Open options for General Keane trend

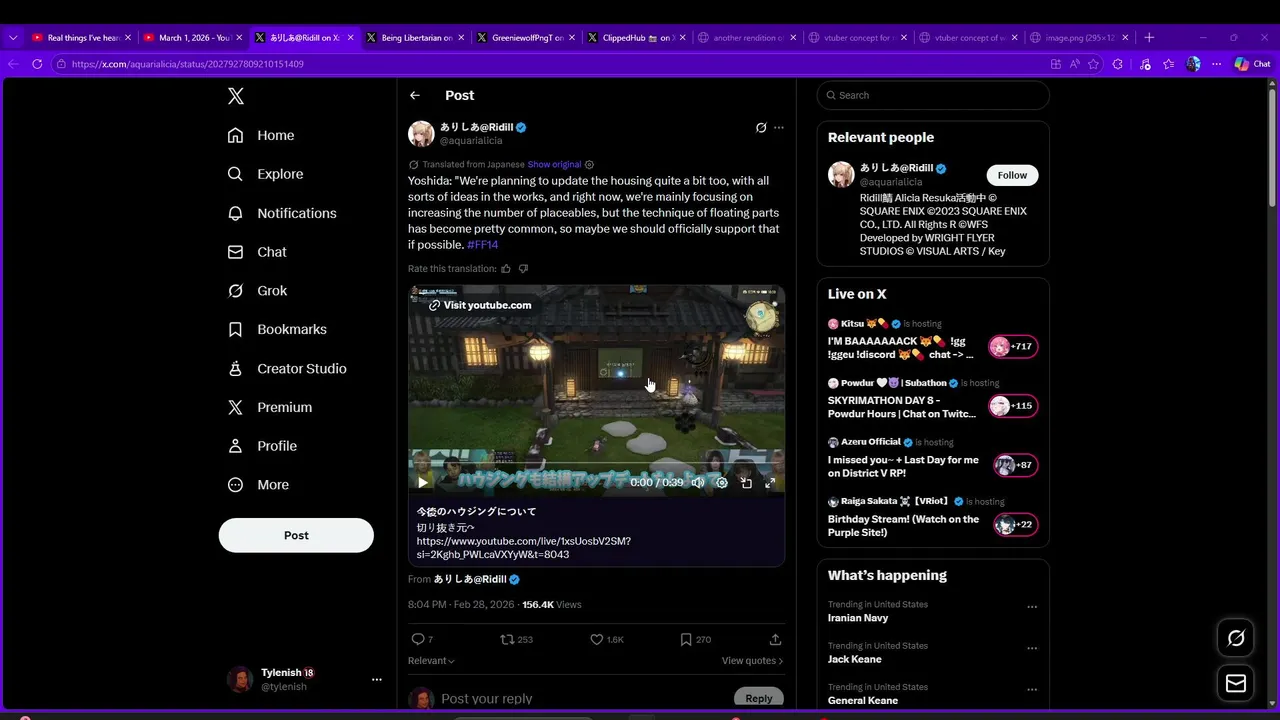click(1032, 689)
